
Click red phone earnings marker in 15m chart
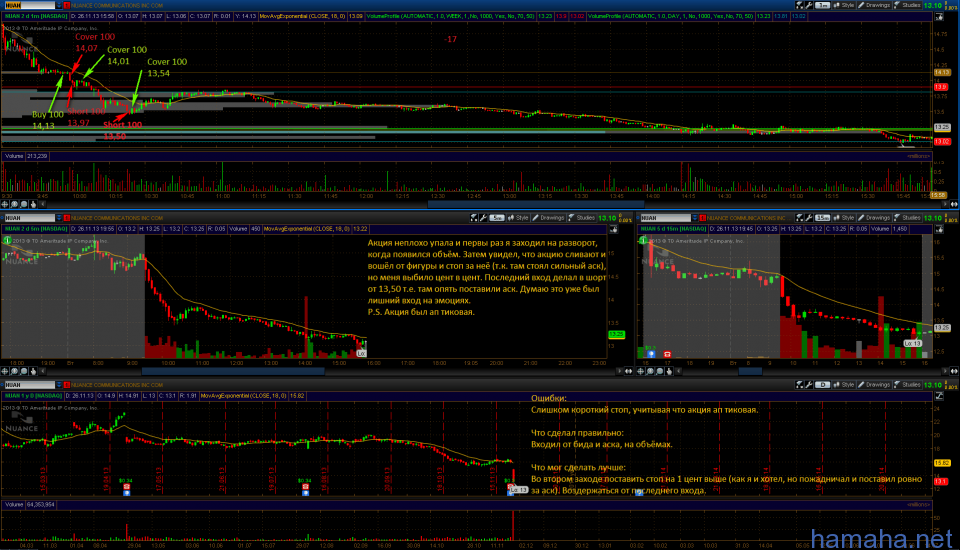coord(667,354)
